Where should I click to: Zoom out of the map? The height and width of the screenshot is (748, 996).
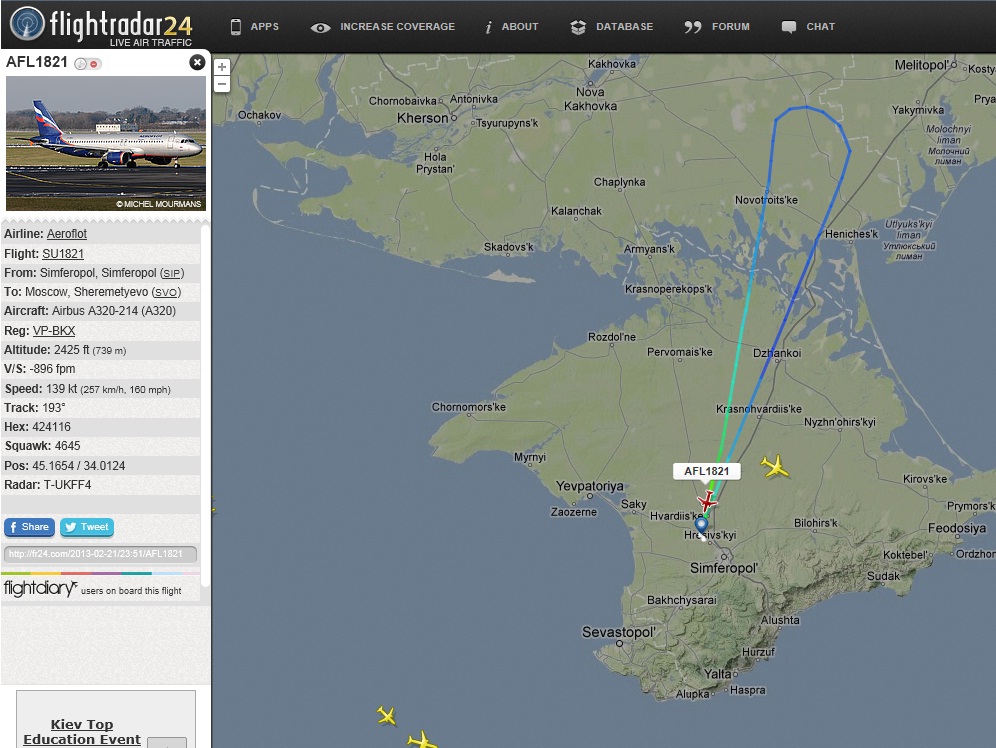tap(222, 84)
